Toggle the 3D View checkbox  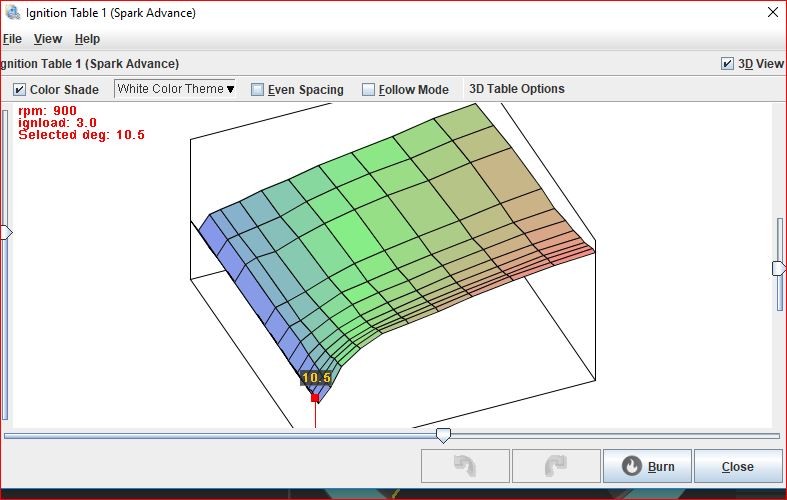coord(727,63)
